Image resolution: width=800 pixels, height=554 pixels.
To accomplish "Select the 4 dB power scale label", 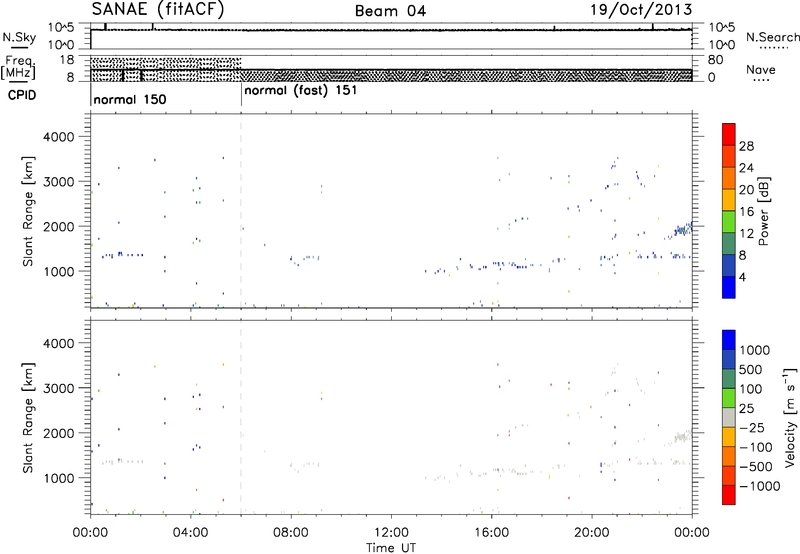I will [742, 277].
